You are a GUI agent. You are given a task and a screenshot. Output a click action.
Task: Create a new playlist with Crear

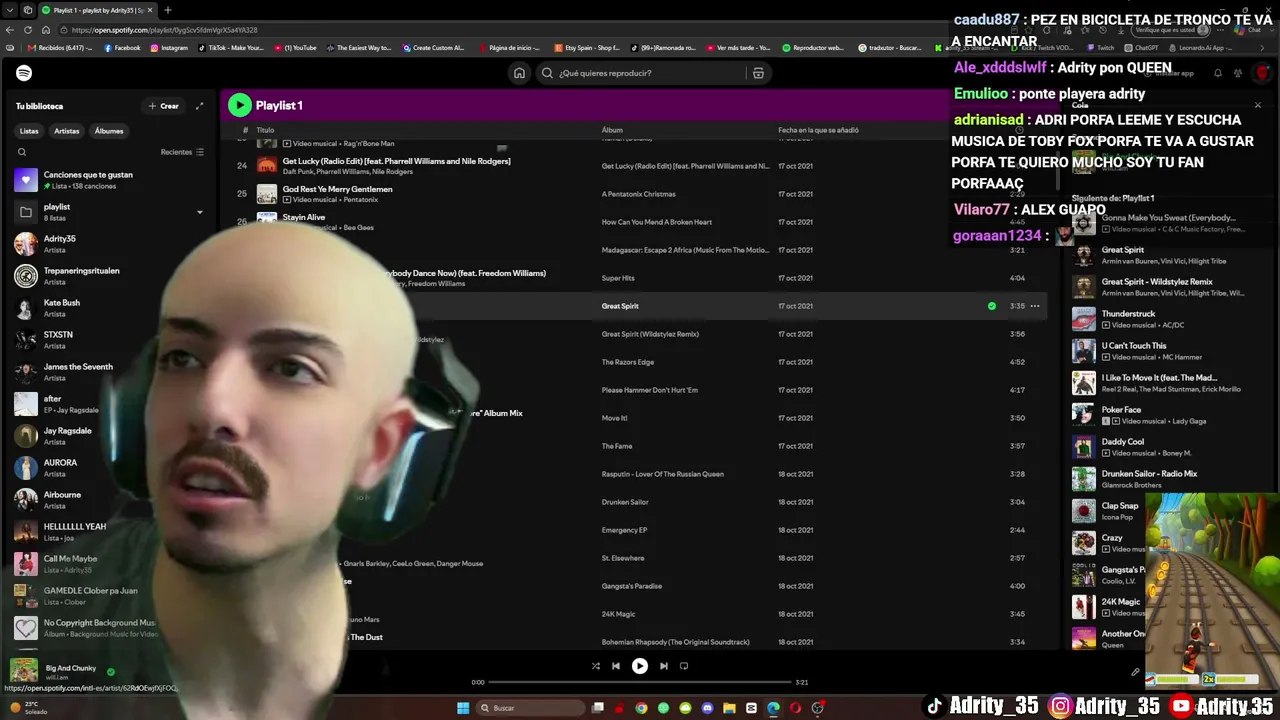click(x=164, y=106)
